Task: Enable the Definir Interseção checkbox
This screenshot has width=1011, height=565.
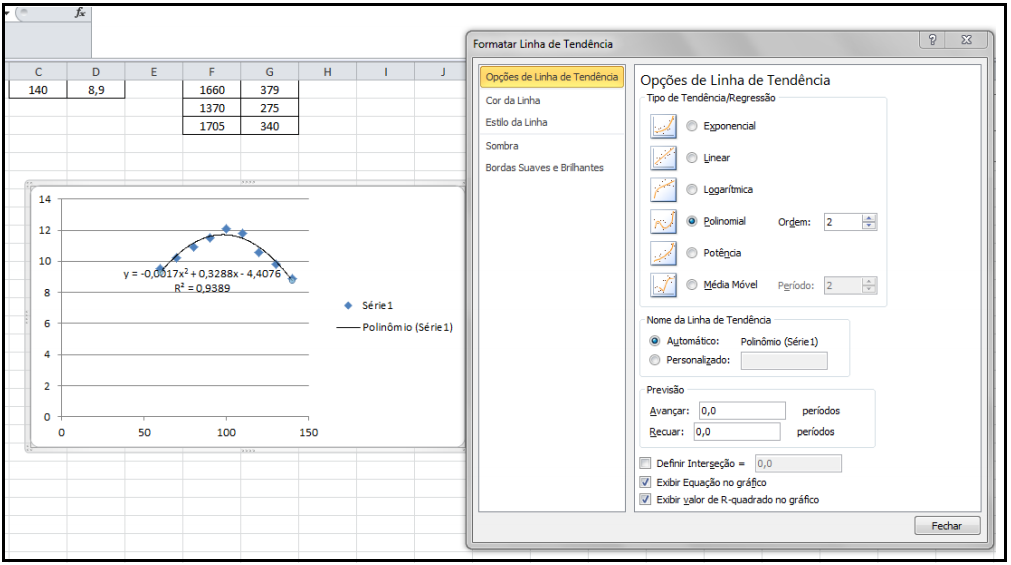Action: tap(645, 464)
